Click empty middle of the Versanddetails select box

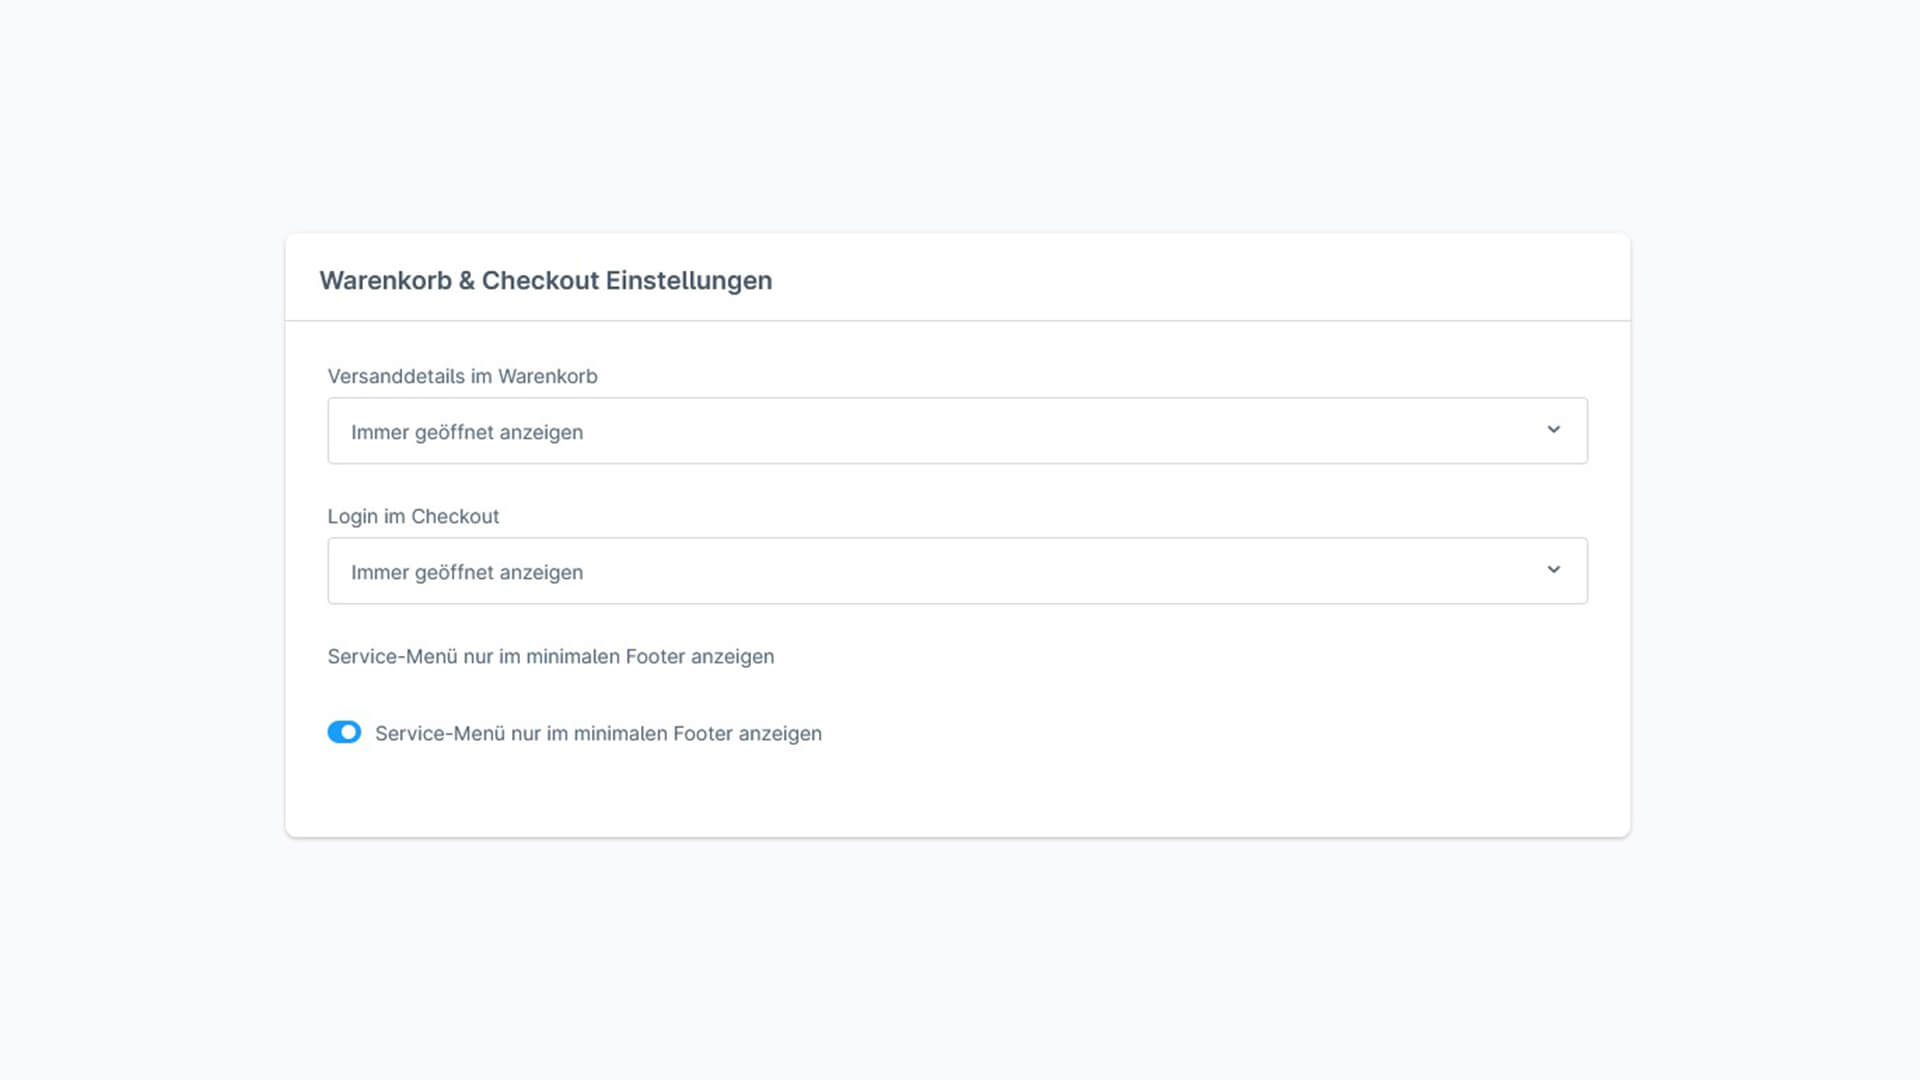[1000, 431]
